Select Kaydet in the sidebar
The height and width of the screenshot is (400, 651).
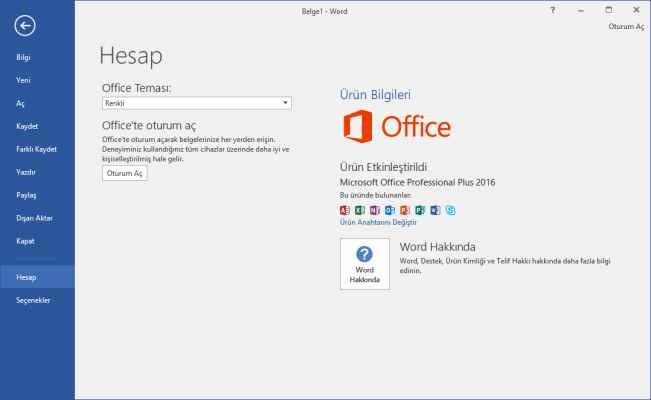coord(27,126)
